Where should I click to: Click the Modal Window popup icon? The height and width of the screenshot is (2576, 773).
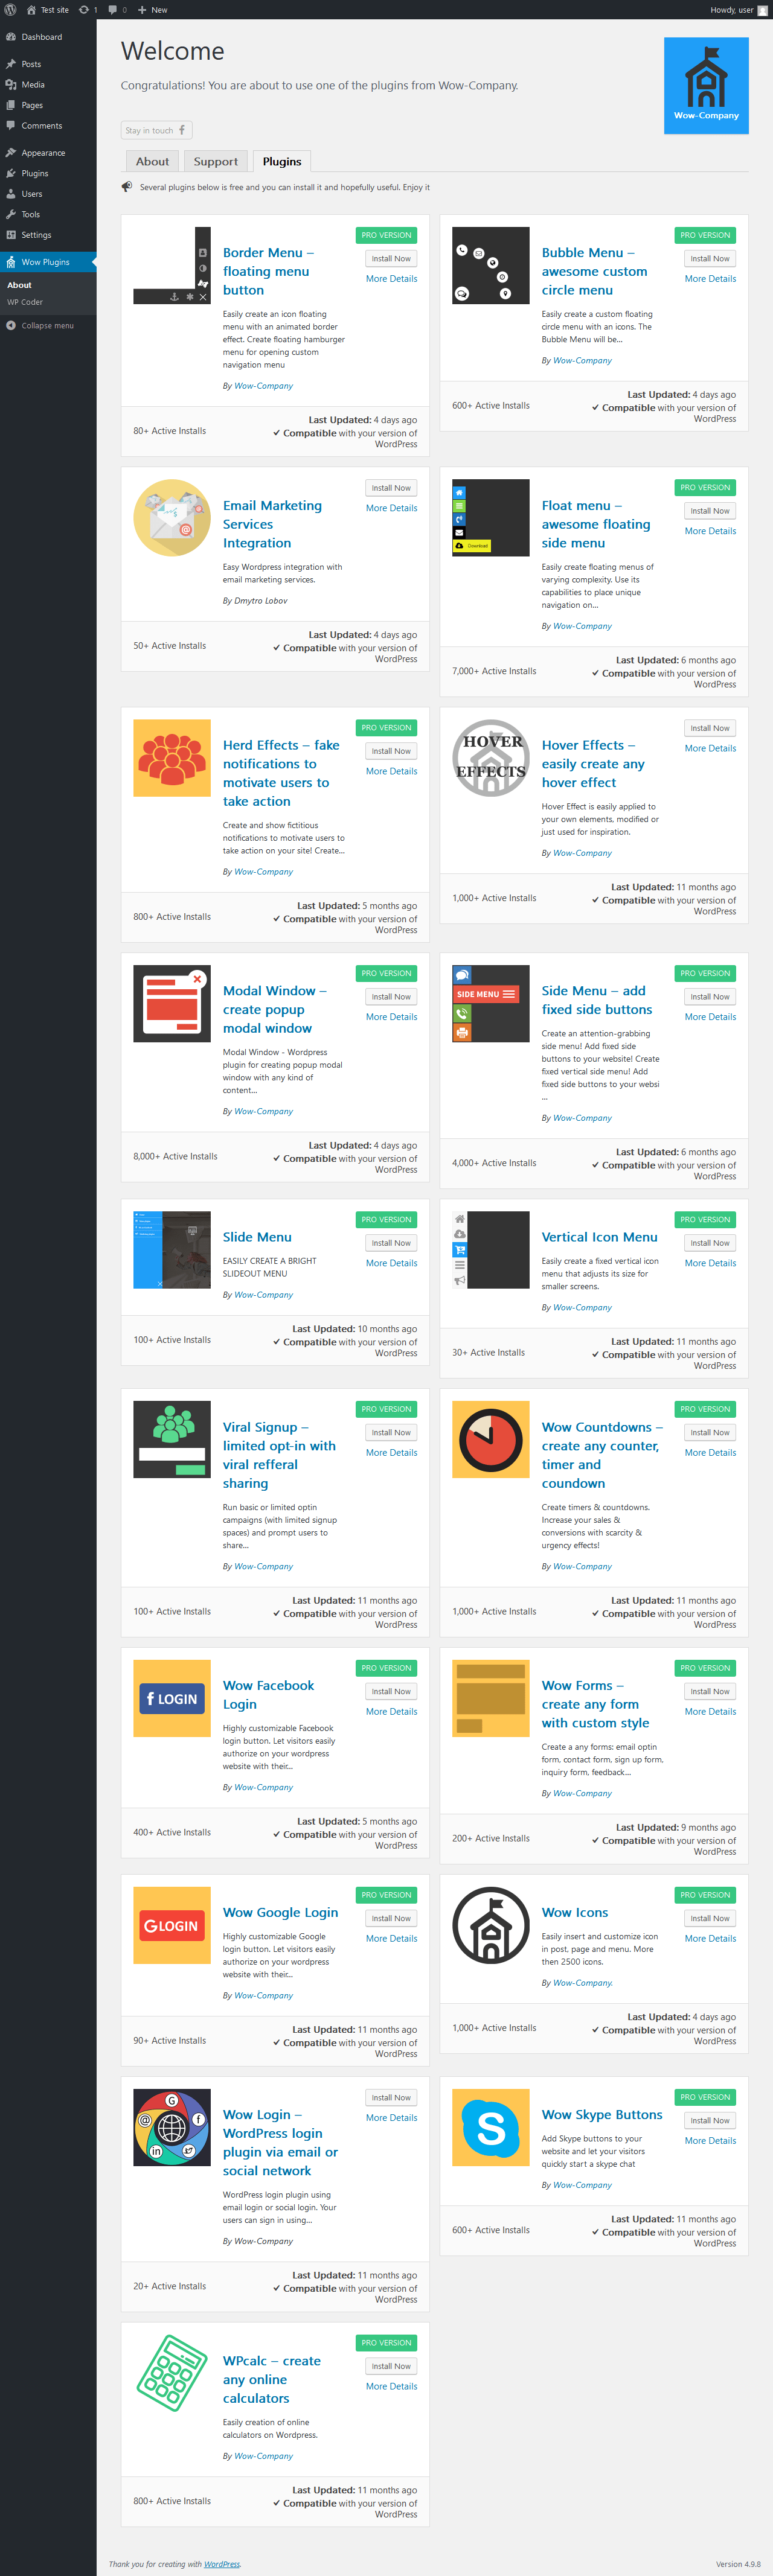172,1004
